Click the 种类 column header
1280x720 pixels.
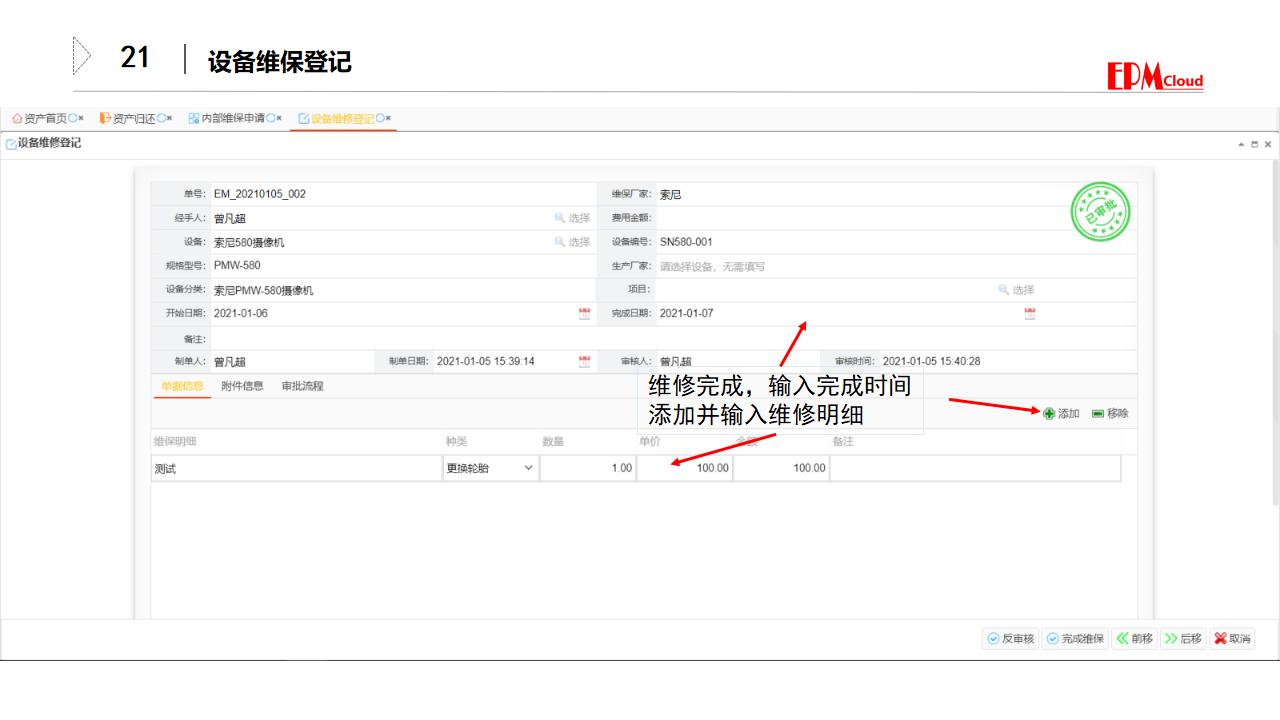click(456, 441)
